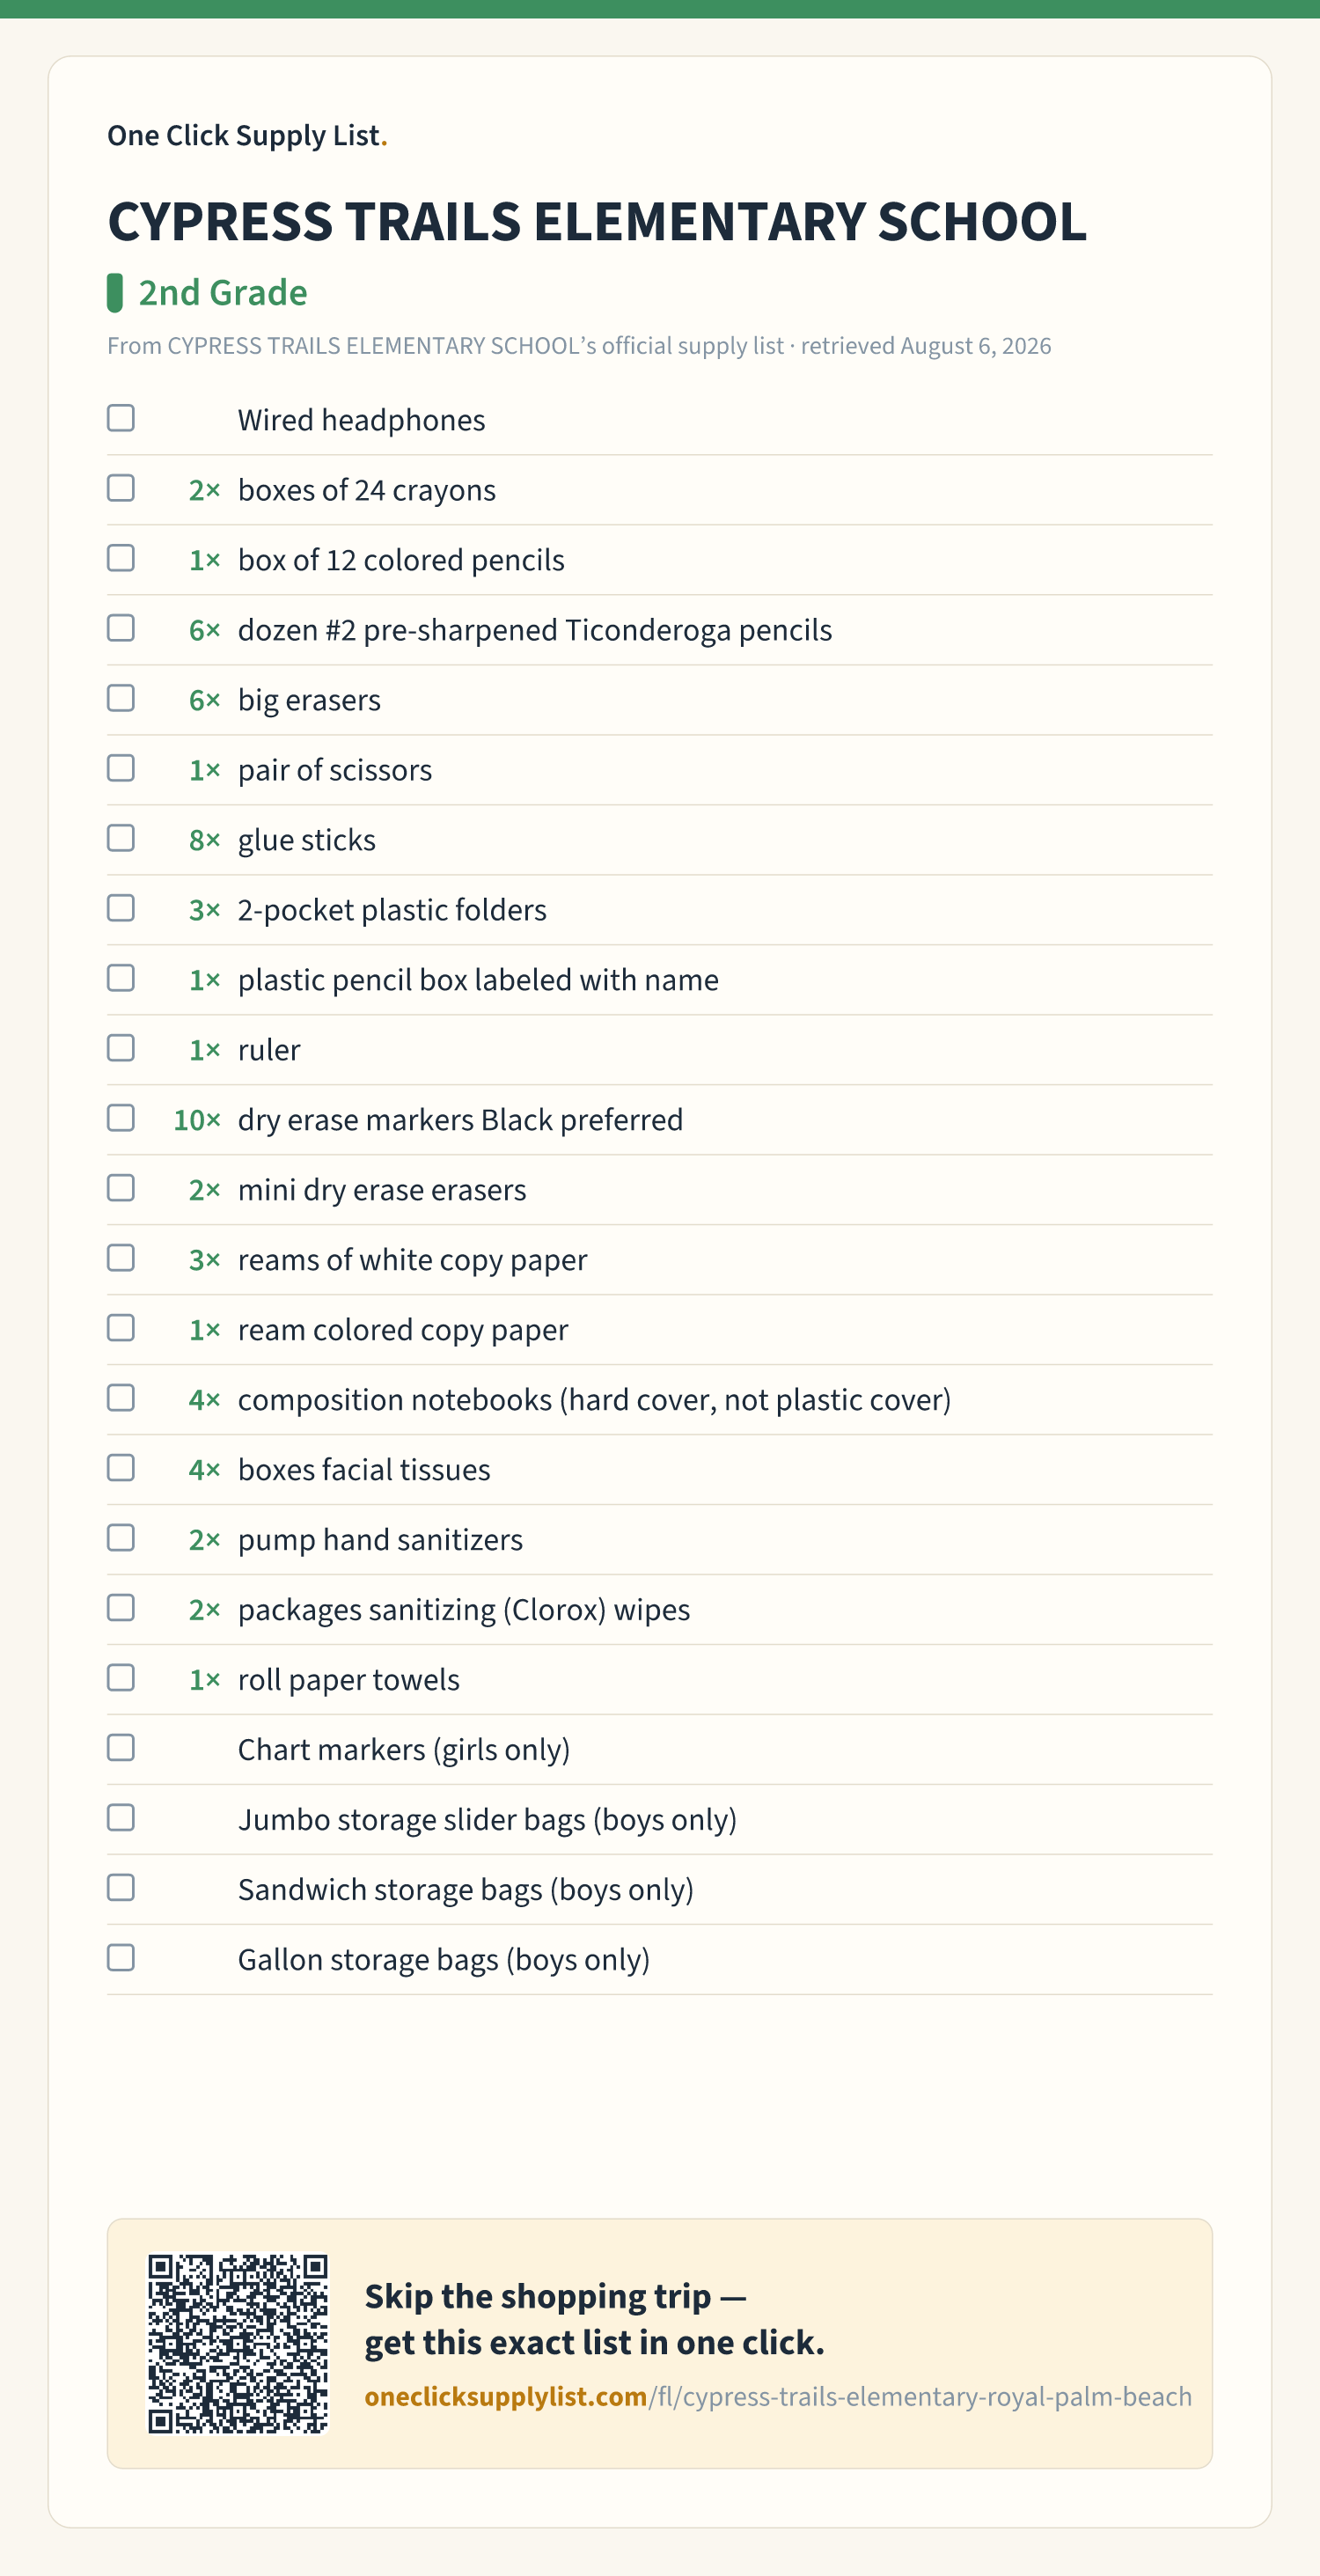The height and width of the screenshot is (2576, 1320).
Task: Toggle the big erasers checkbox
Action: (x=121, y=698)
